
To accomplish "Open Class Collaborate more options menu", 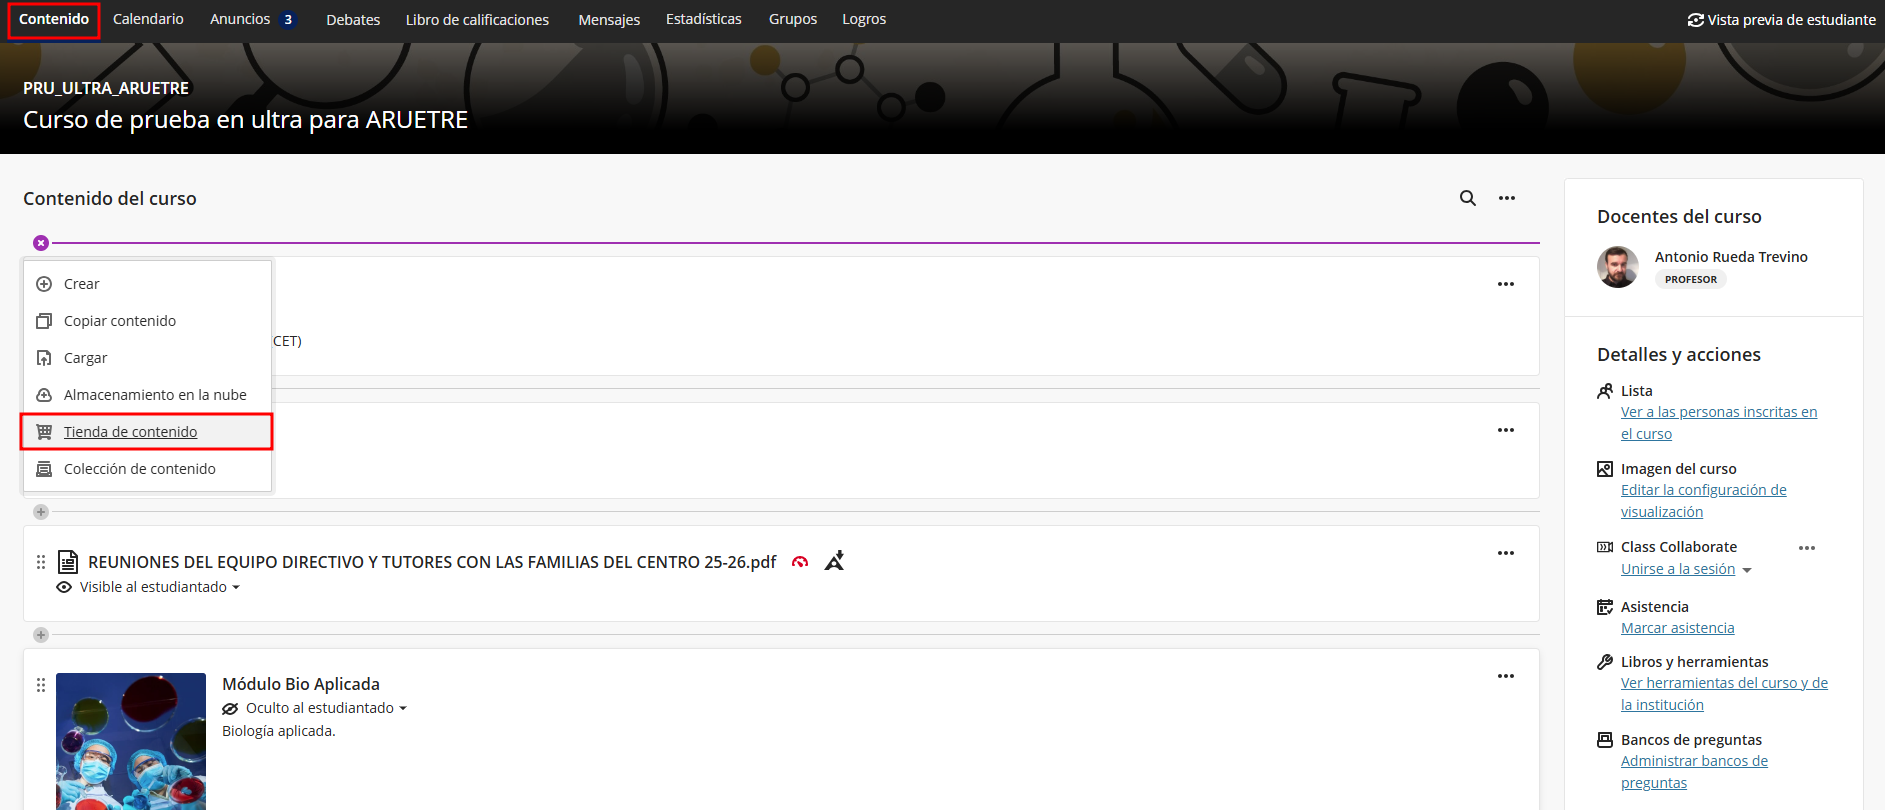I will click(1806, 548).
